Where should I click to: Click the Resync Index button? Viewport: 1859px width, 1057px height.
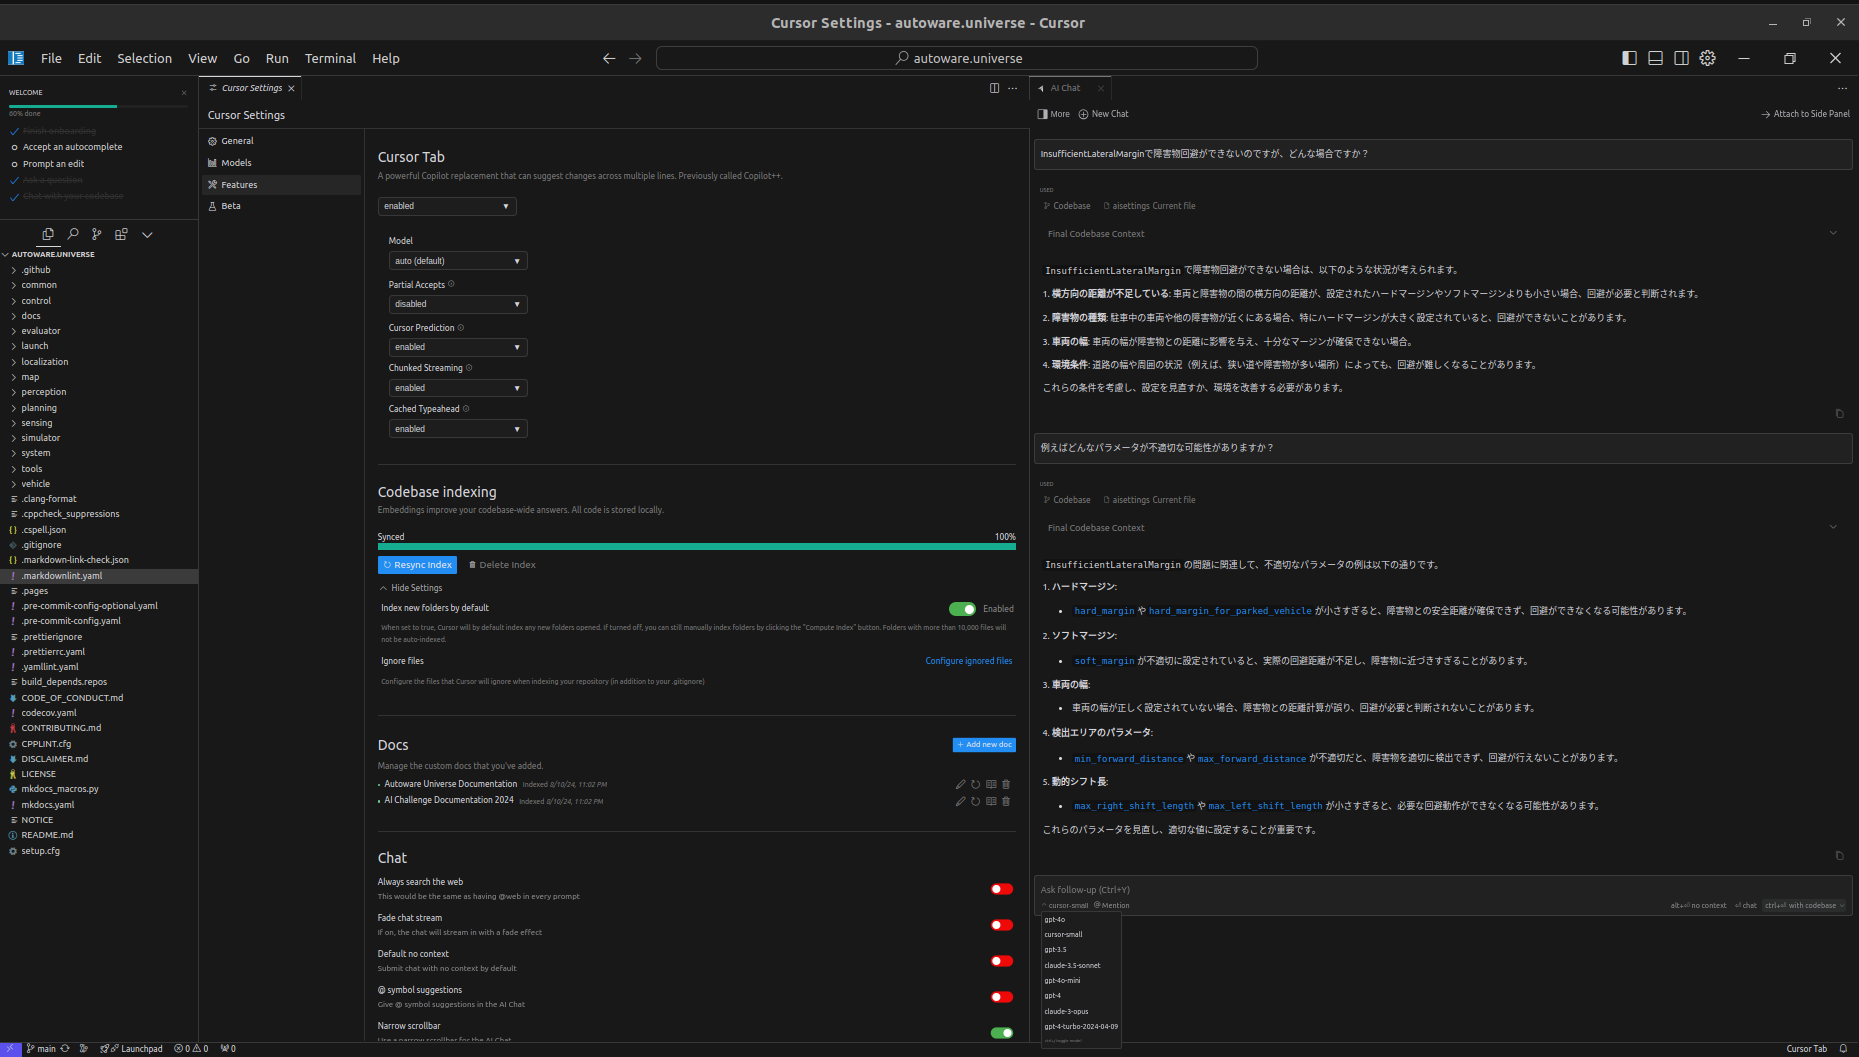click(417, 565)
